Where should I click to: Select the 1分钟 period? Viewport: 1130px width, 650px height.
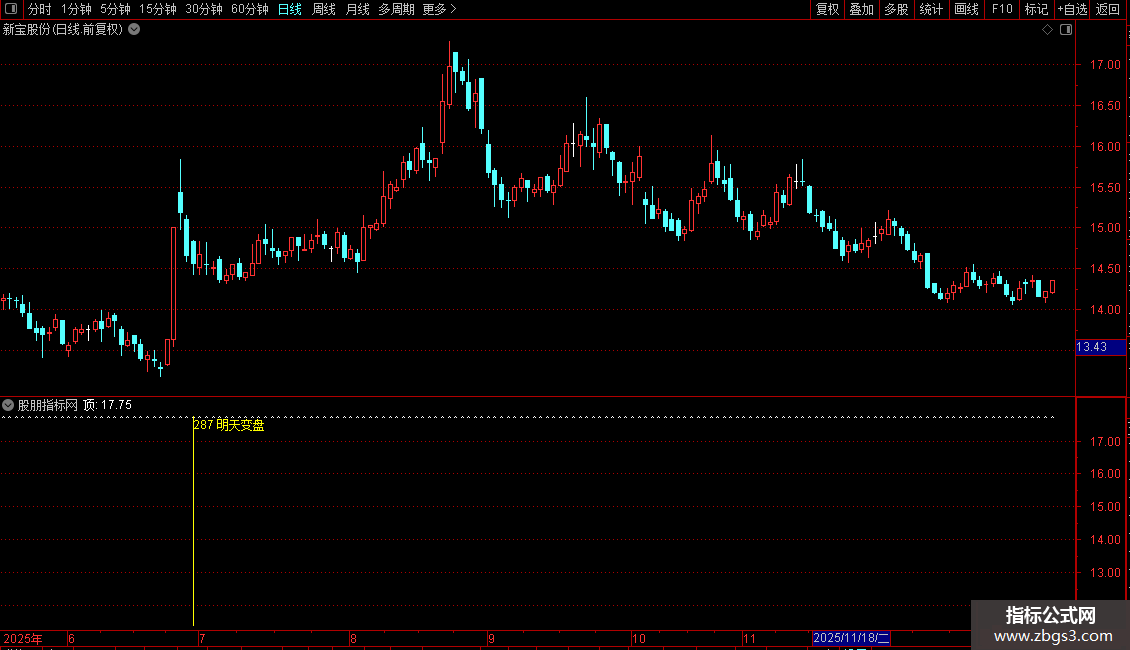coord(76,9)
